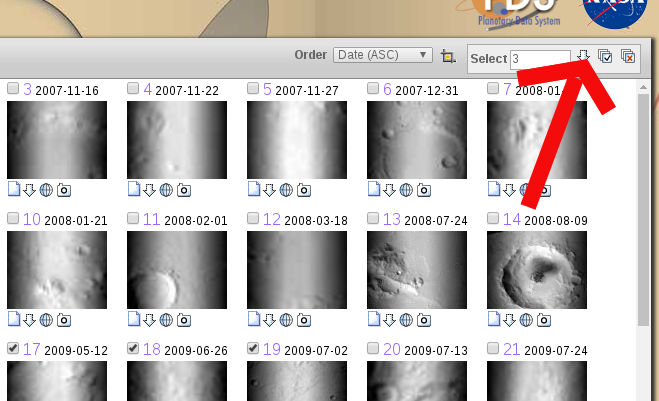Open the thumbnail dated 2008-02-01
659x401 pixels.
(177, 270)
